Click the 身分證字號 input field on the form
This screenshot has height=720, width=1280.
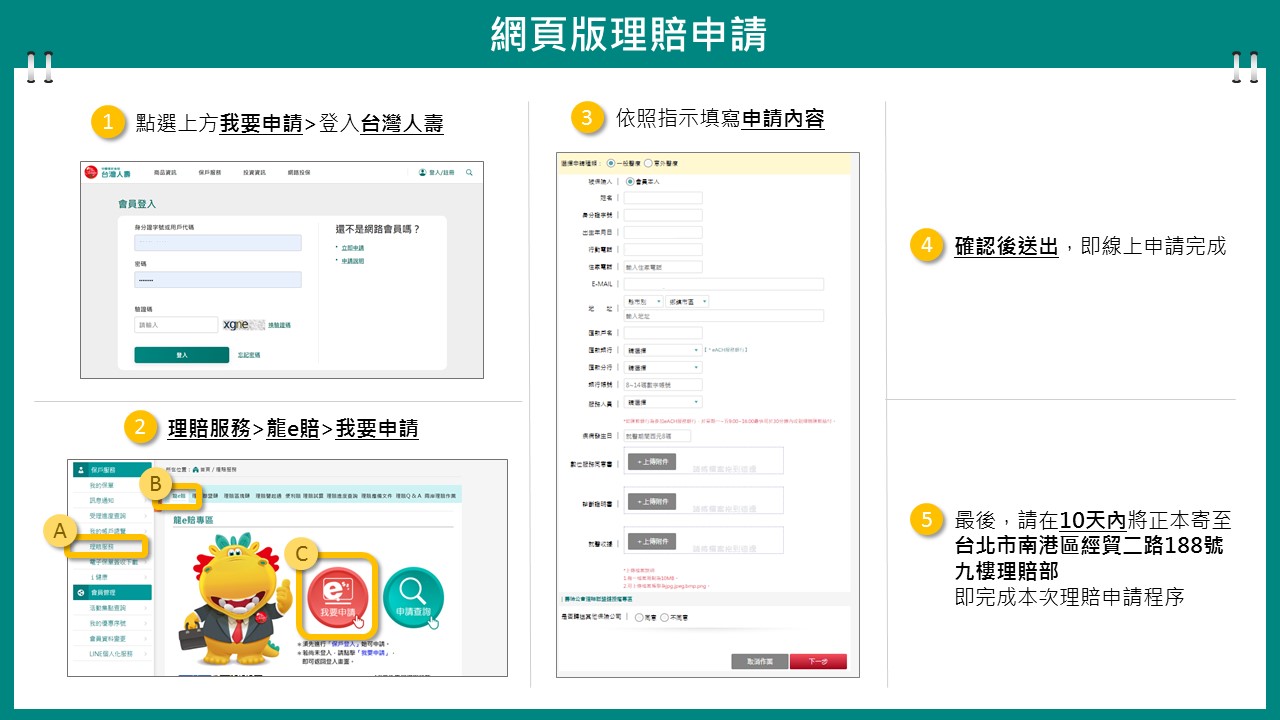click(x=663, y=215)
